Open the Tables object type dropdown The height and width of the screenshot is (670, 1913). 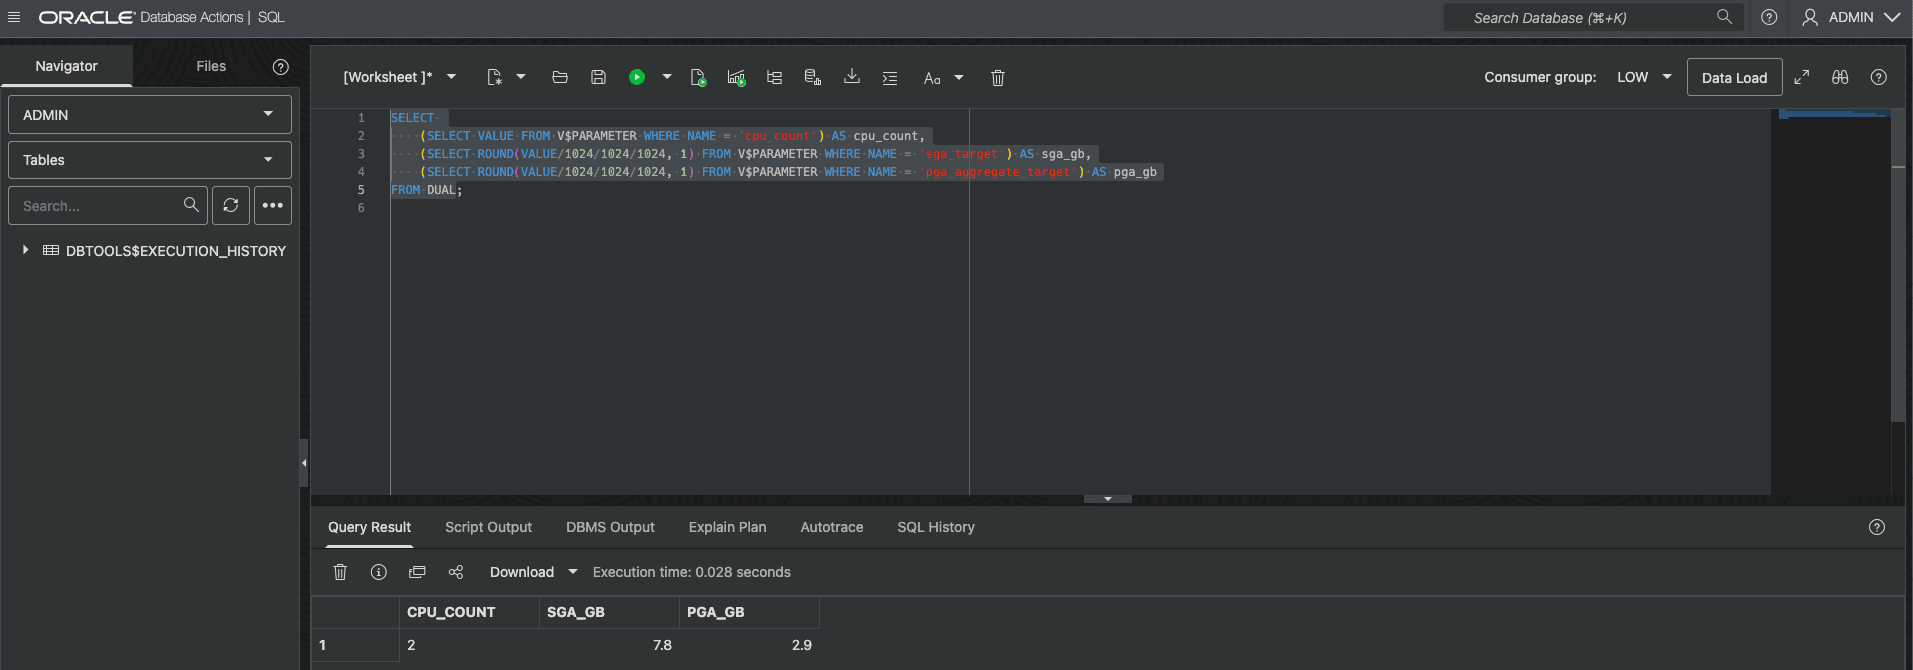[x=150, y=160]
